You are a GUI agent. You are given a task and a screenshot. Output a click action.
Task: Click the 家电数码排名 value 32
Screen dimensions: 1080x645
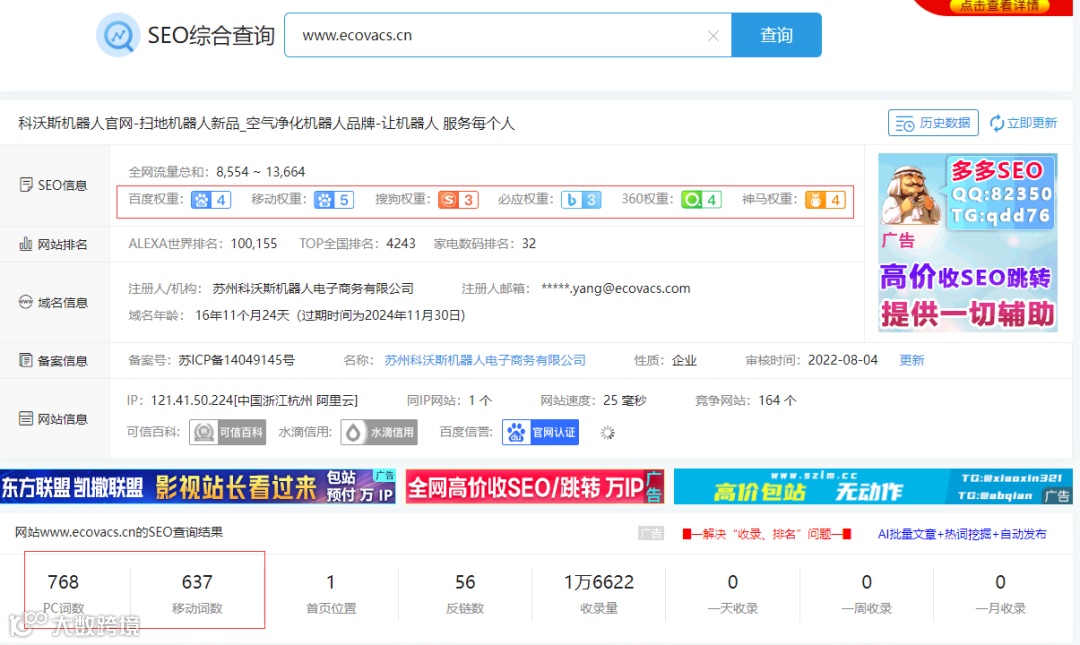coord(529,244)
